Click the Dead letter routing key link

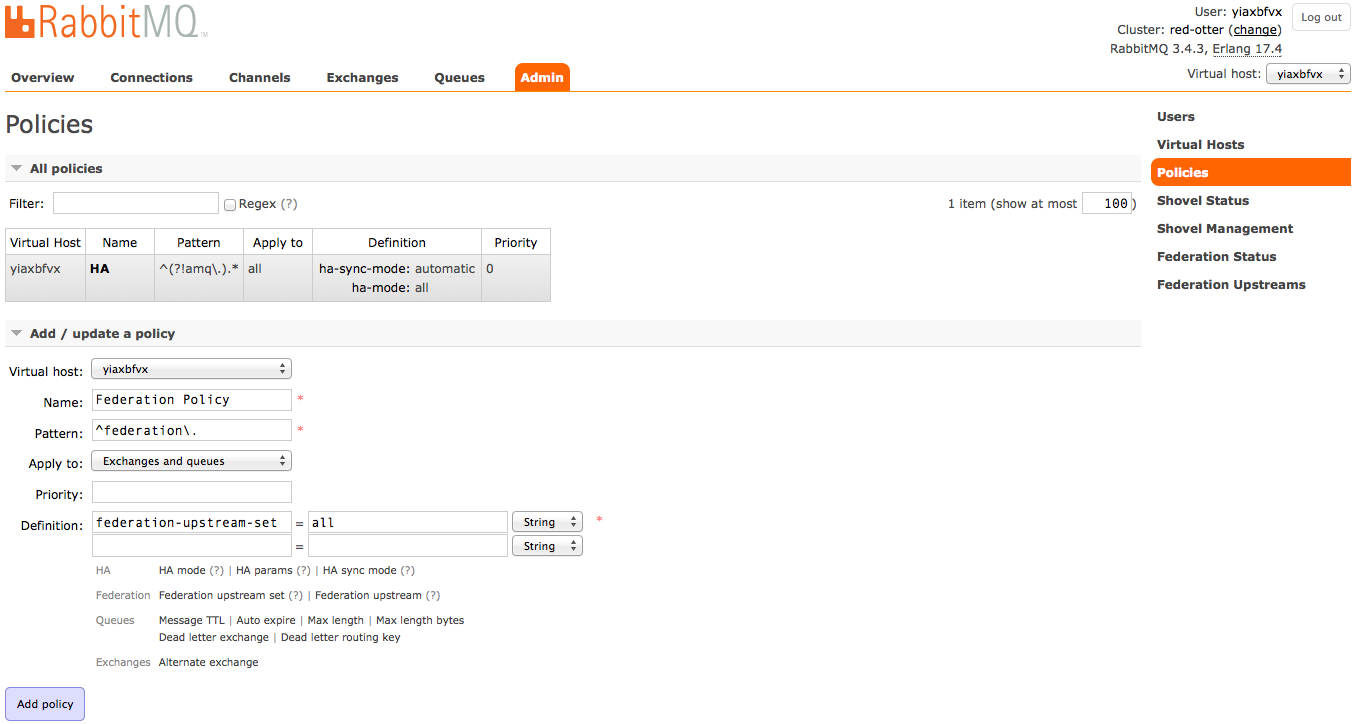341,637
